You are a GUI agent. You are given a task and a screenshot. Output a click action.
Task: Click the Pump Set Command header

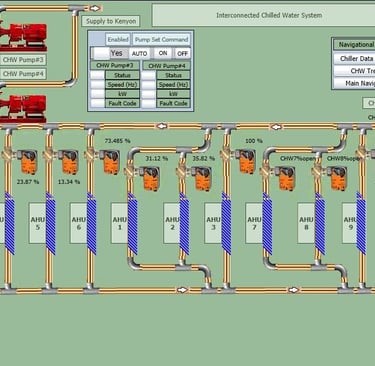[x=162, y=39]
